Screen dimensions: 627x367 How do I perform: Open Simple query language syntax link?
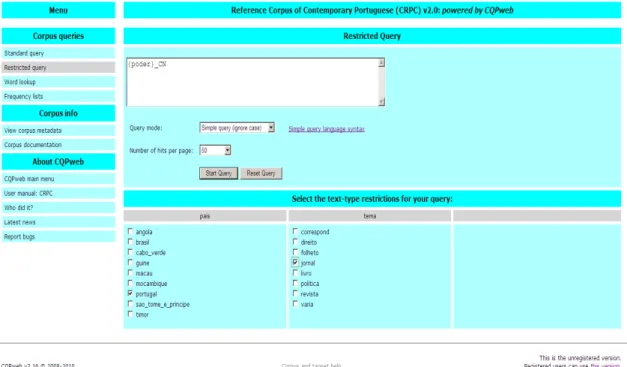point(326,129)
